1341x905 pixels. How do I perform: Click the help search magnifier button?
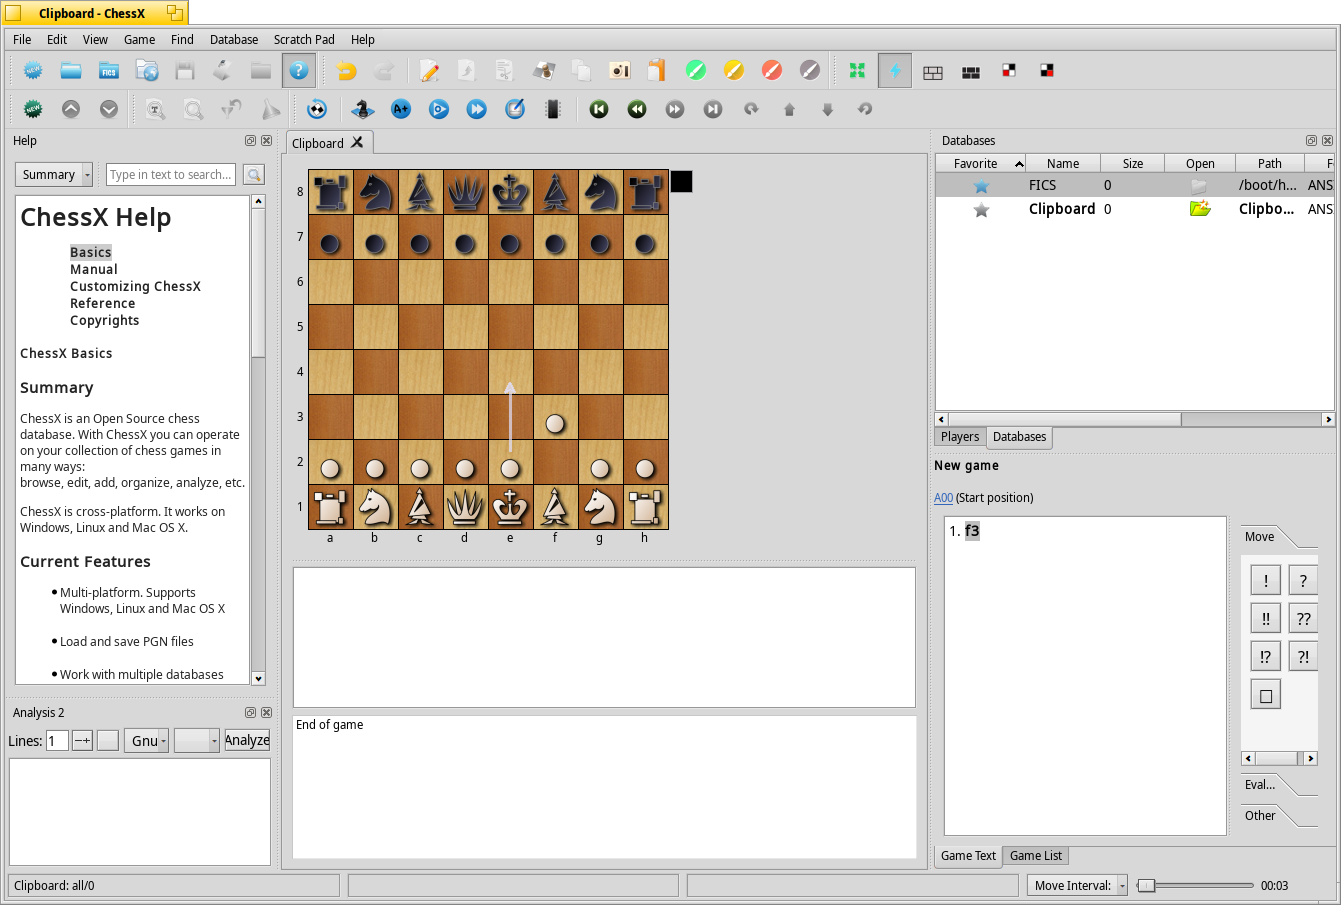tap(254, 175)
